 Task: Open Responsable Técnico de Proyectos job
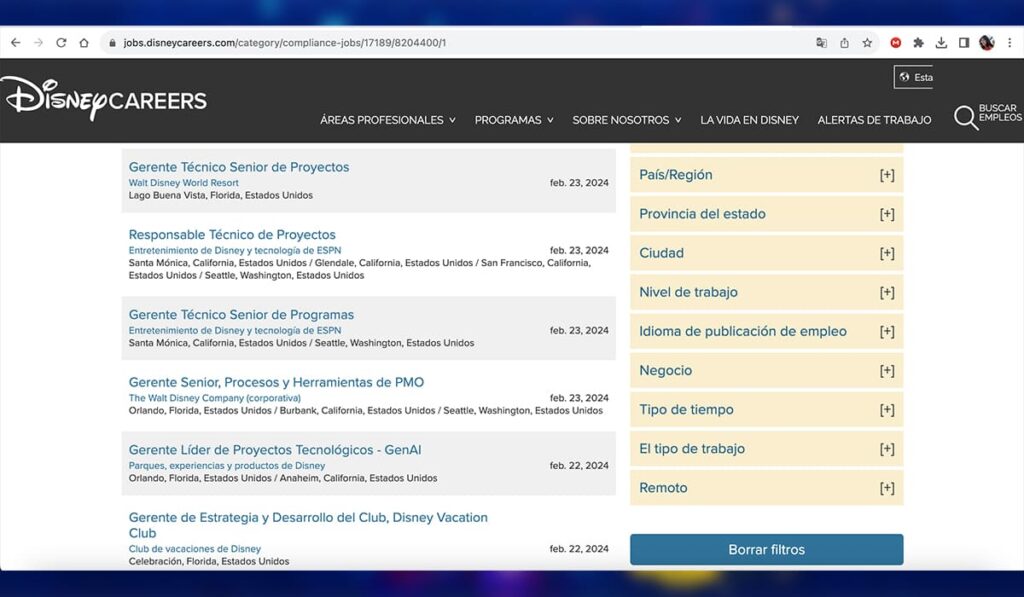tap(232, 234)
